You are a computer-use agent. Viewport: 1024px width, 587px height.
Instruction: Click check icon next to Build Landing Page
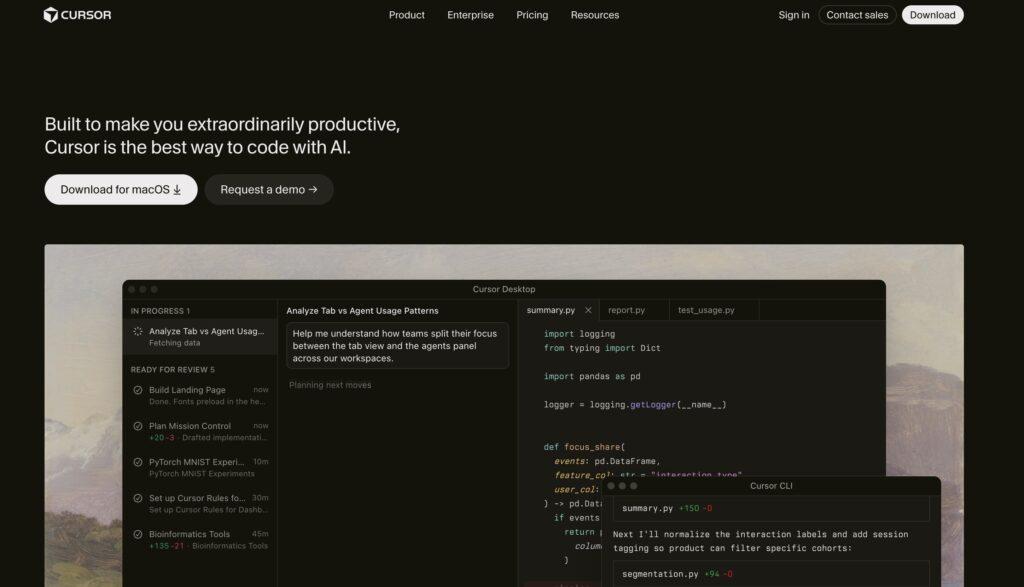138,390
